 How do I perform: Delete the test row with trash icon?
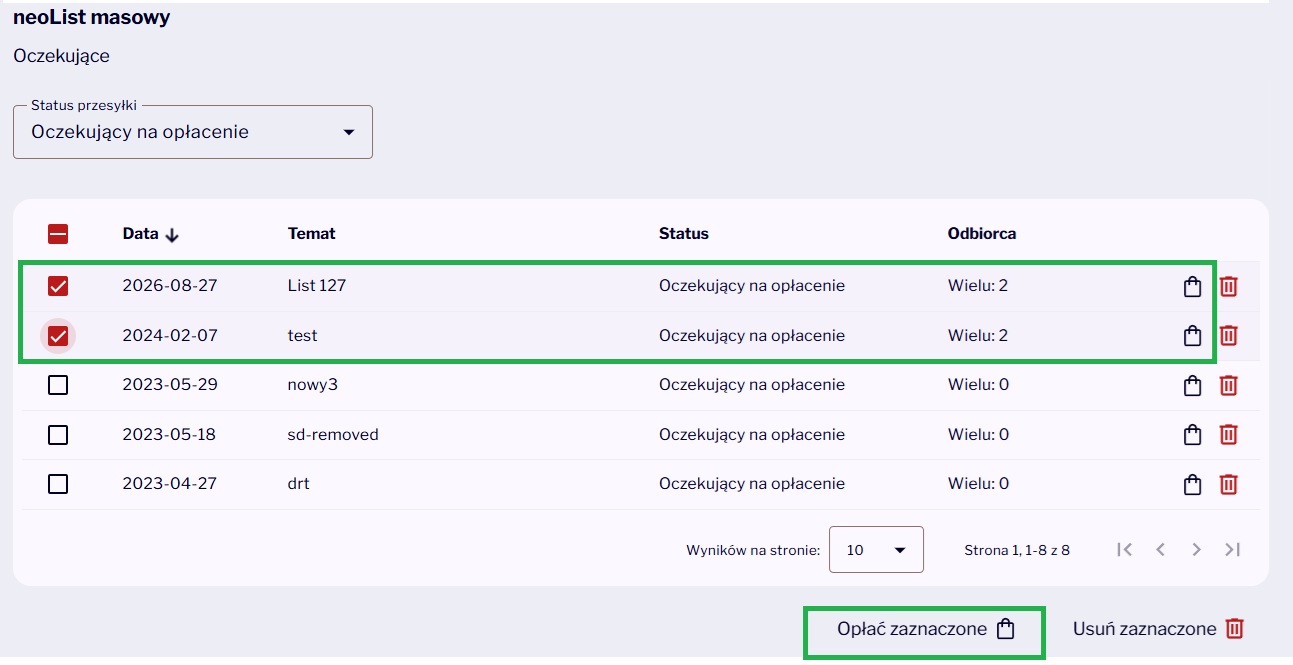(1229, 336)
